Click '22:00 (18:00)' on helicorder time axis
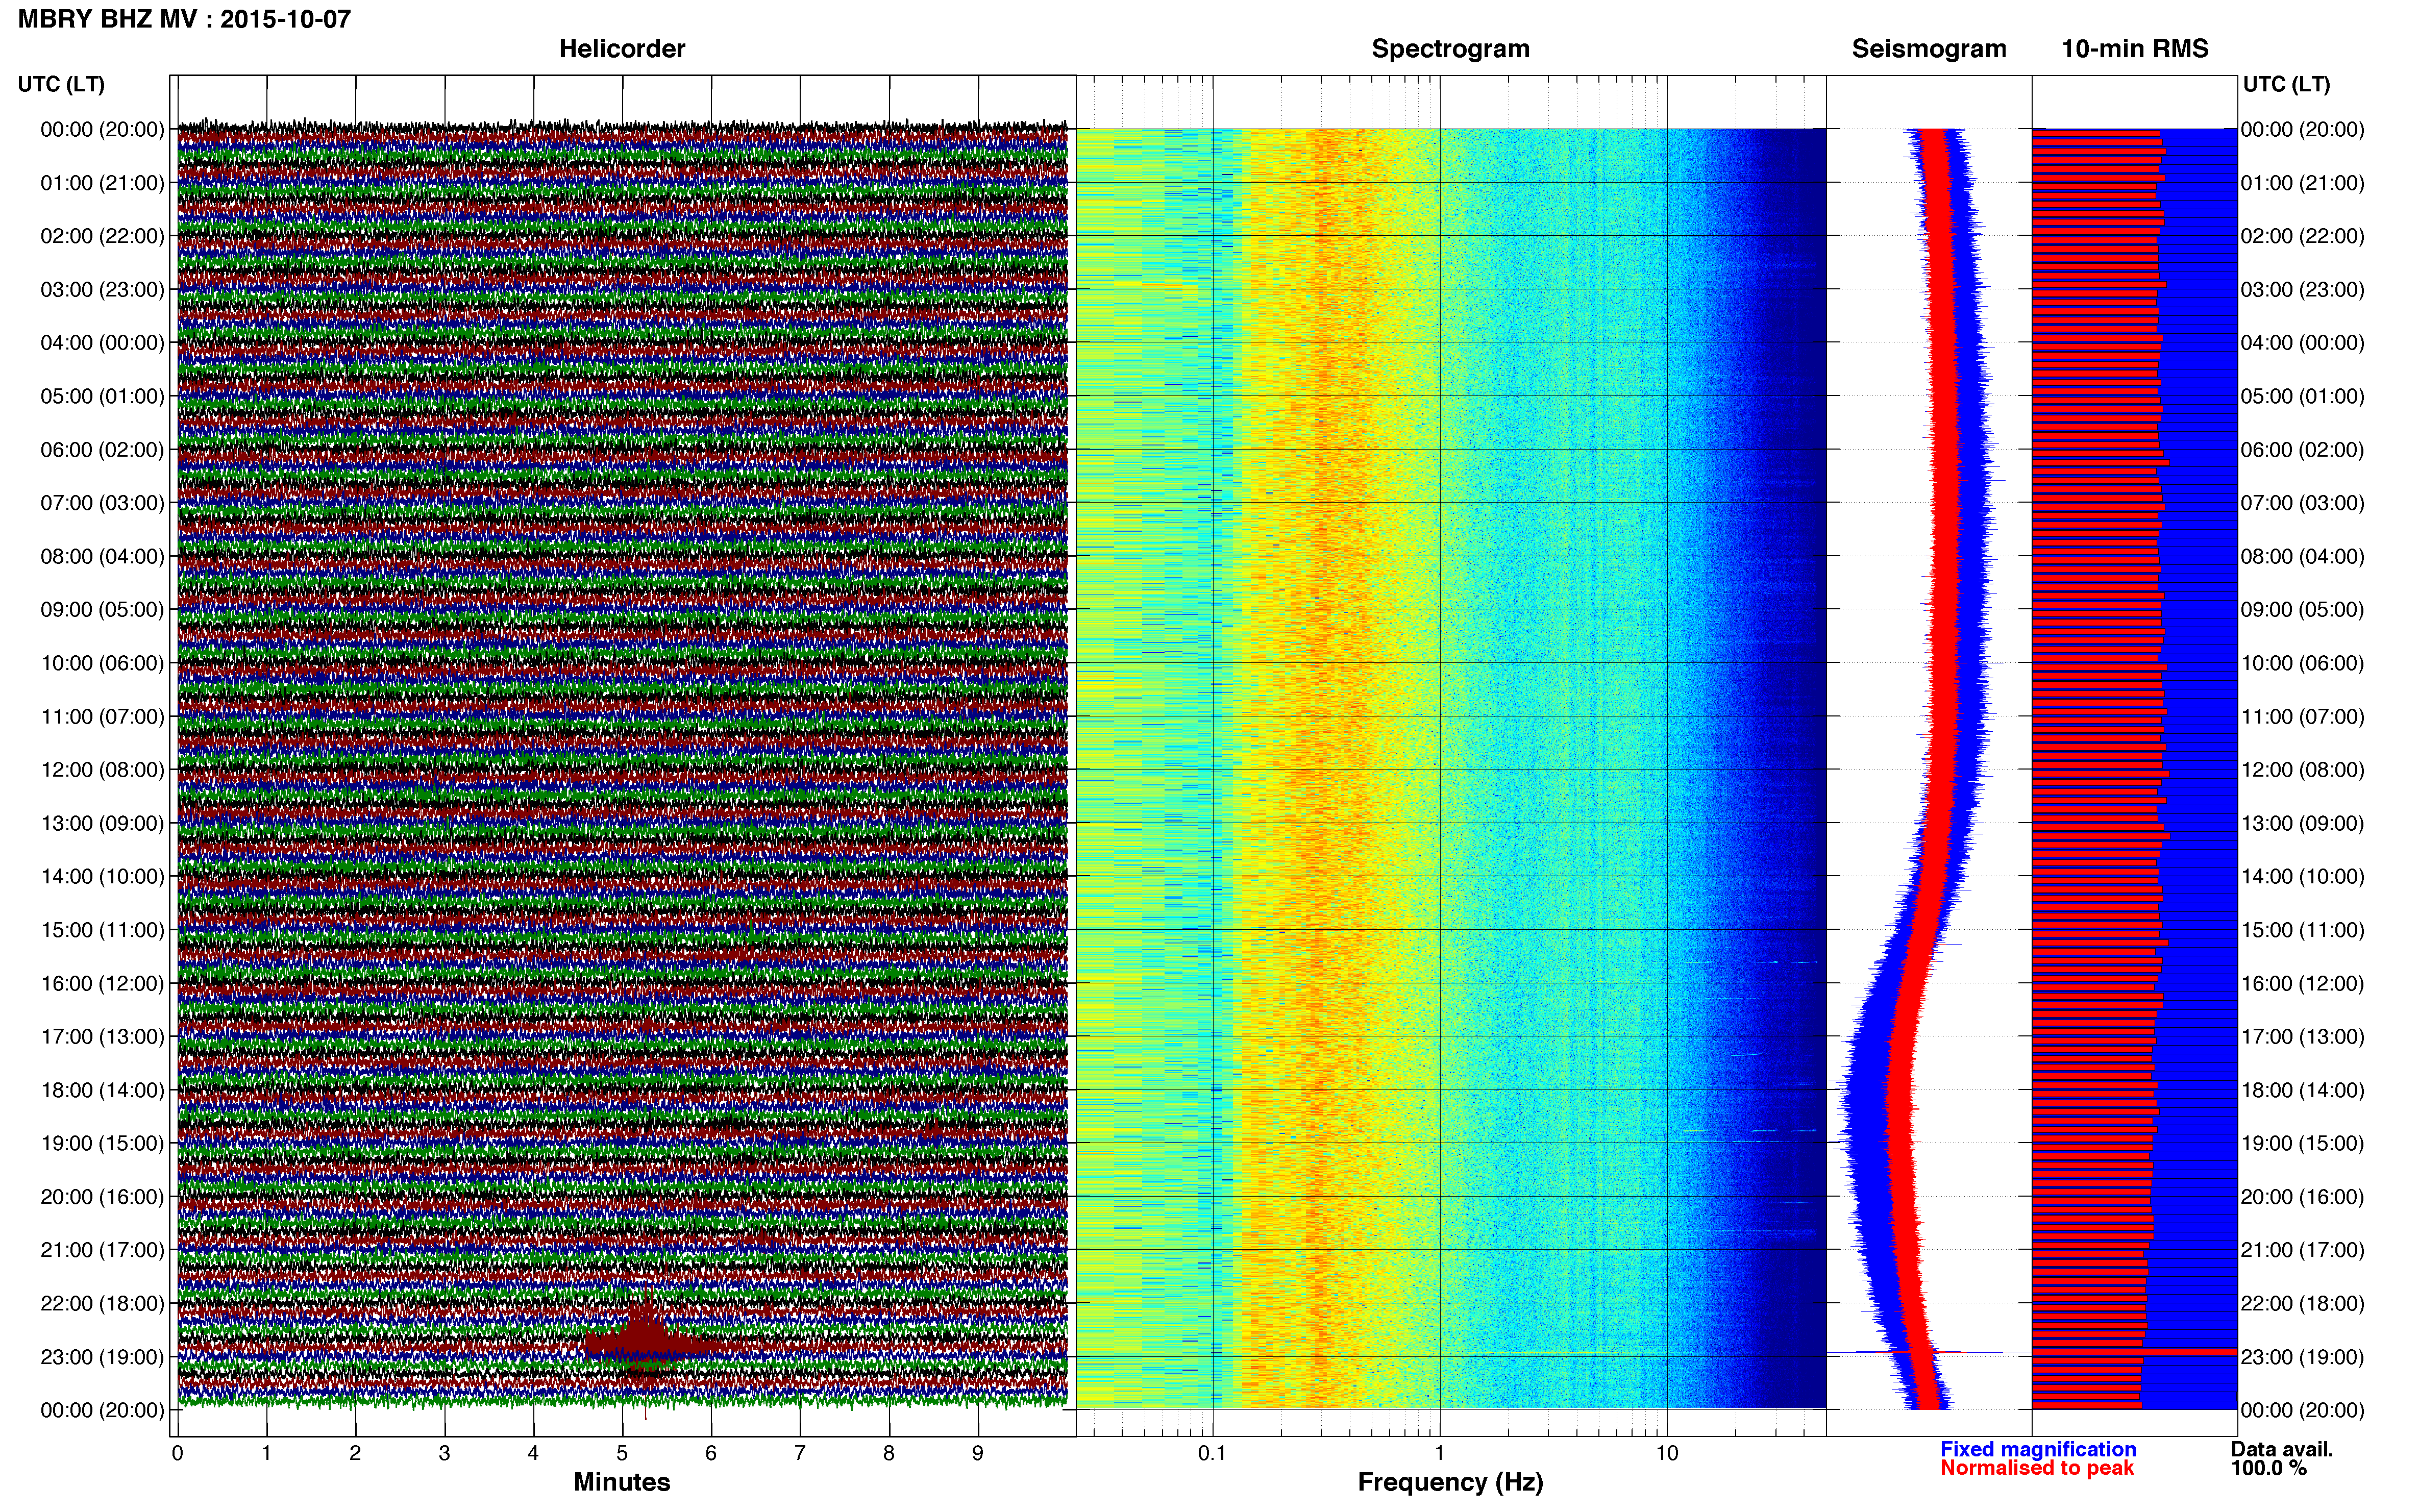 pyautogui.click(x=102, y=1304)
